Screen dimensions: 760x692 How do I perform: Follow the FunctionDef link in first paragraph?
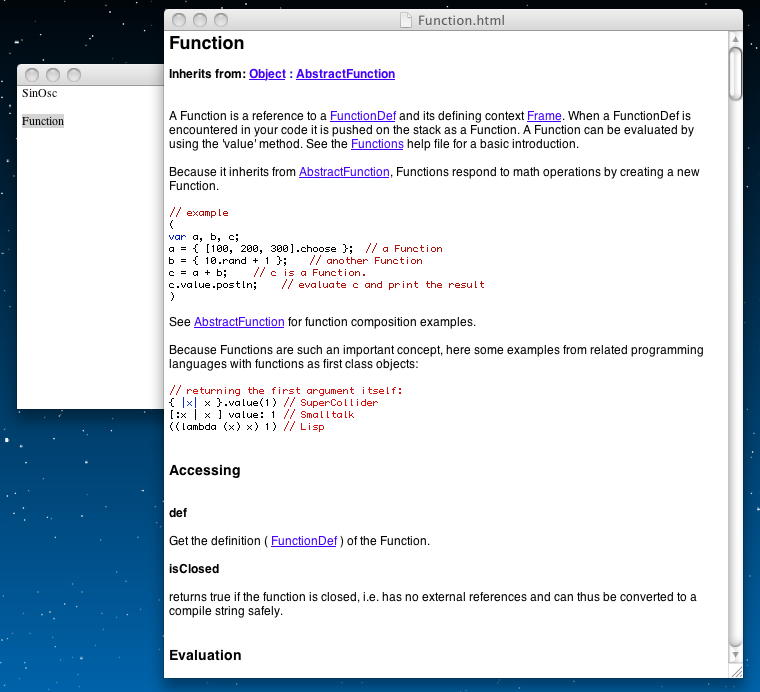tap(363, 116)
